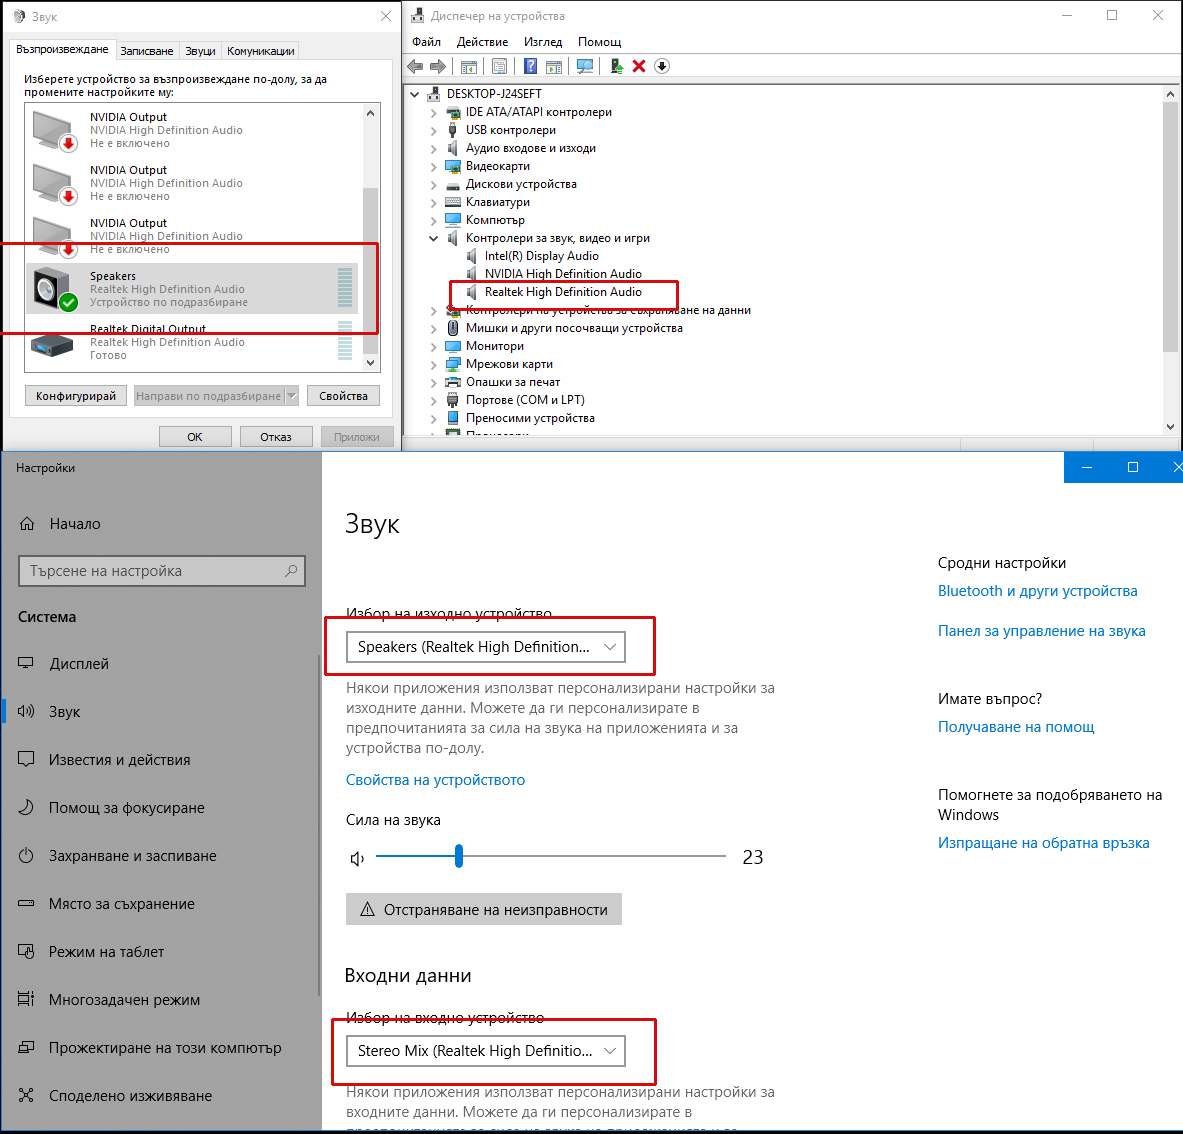Screen dimensions: 1183x1134
Task: Open the Файл menu in Device Manager
Action: coord(426,42)
